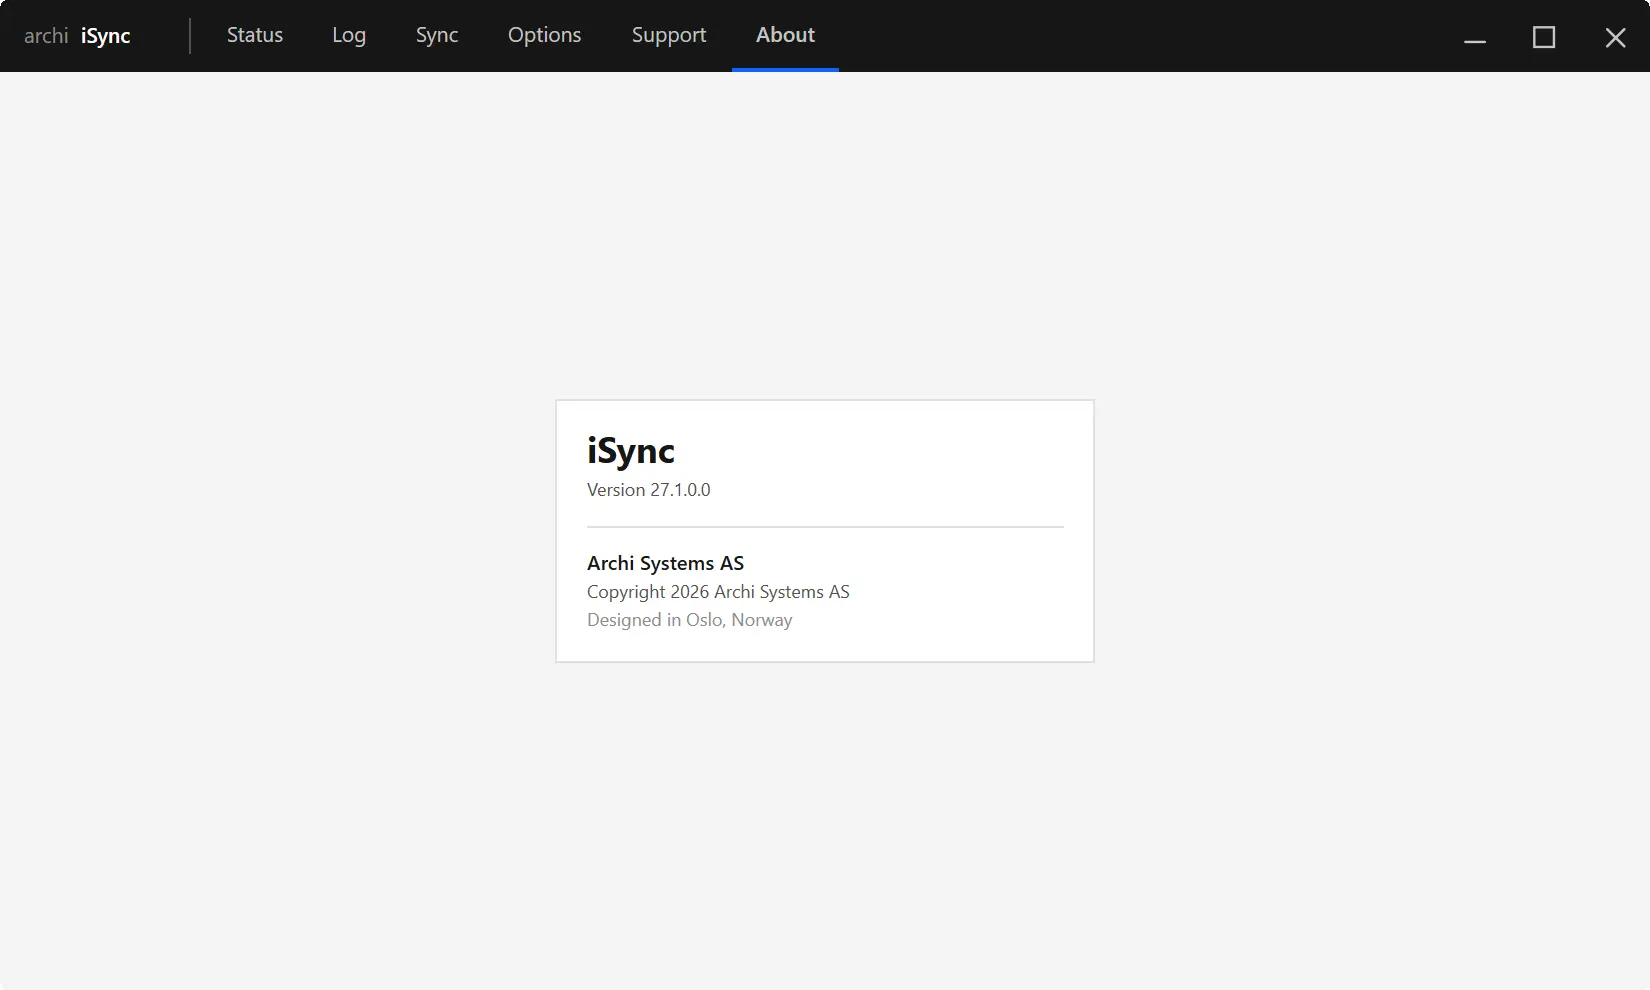
Task: Open the Options tab
Action: [x=544, y=34]
